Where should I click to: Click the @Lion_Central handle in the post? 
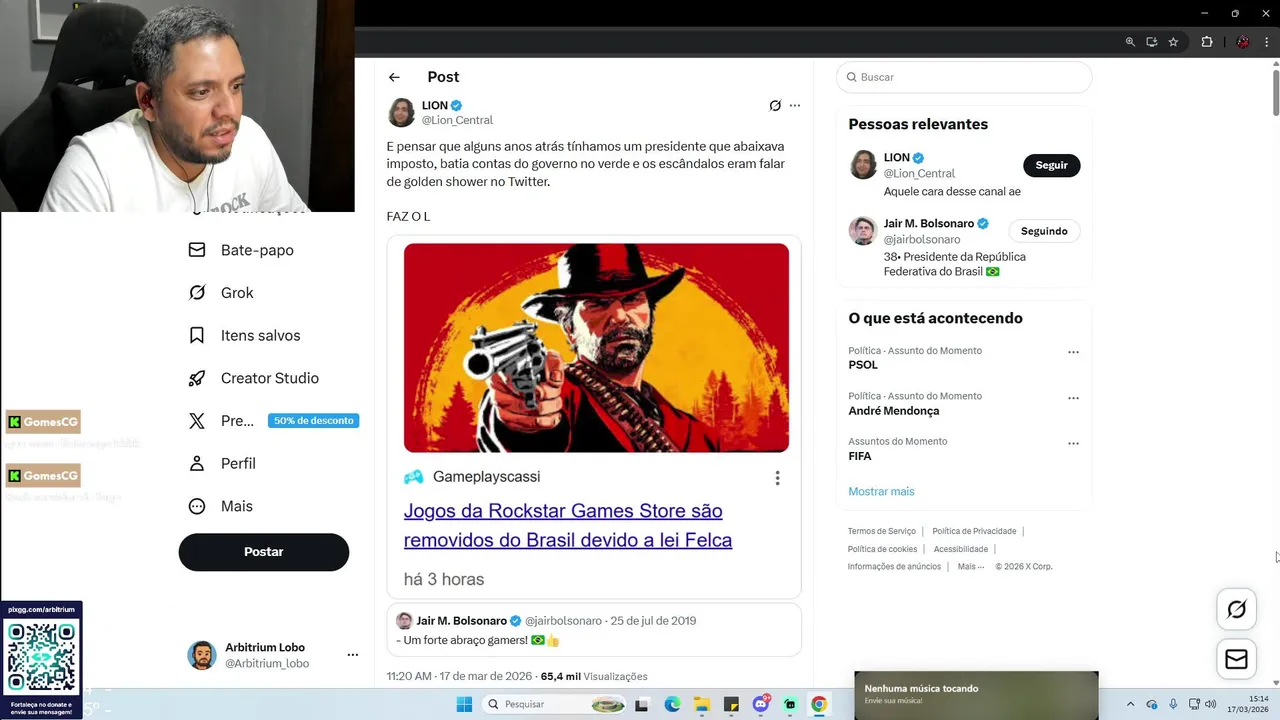[x=457, y=120]
